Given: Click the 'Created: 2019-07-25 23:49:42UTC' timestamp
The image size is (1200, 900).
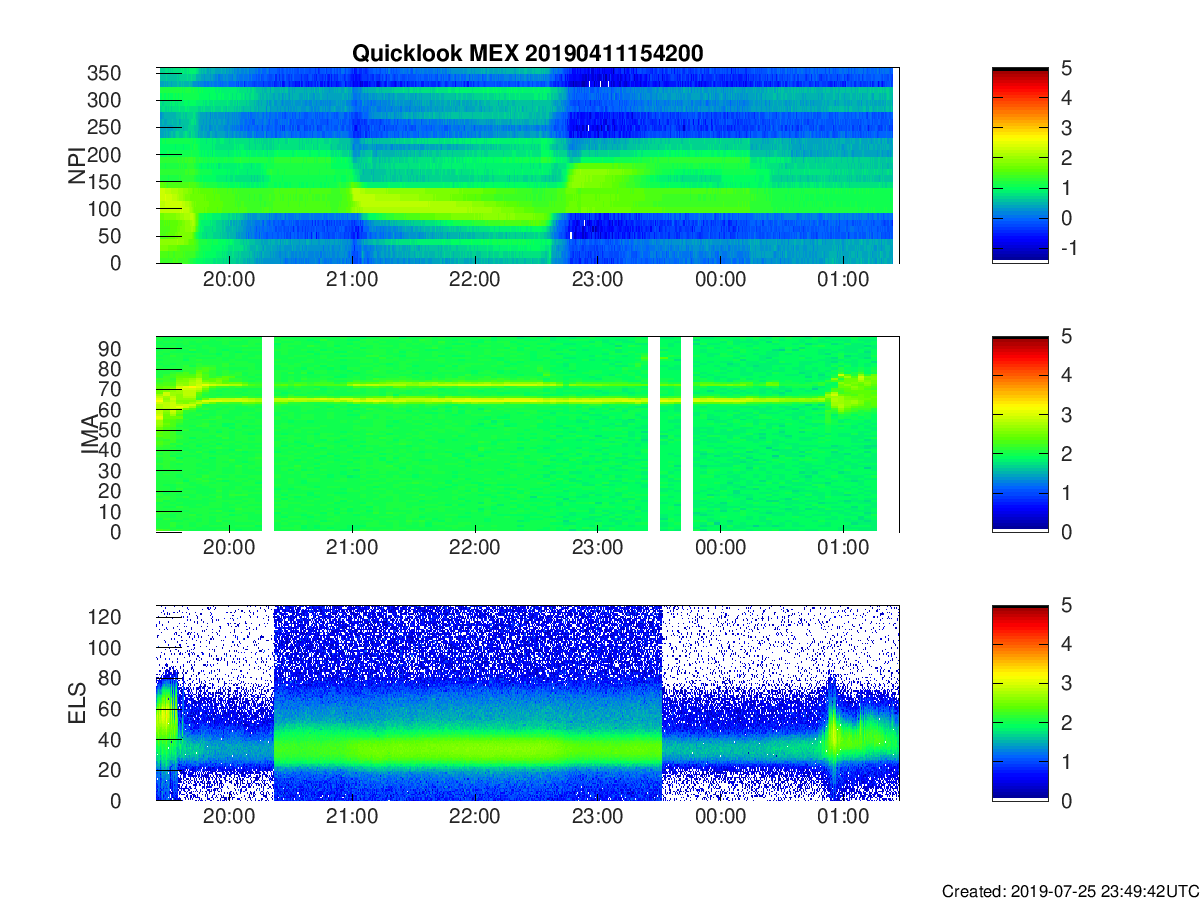Looking at the screenshot, I should [x=1070, y=890].
